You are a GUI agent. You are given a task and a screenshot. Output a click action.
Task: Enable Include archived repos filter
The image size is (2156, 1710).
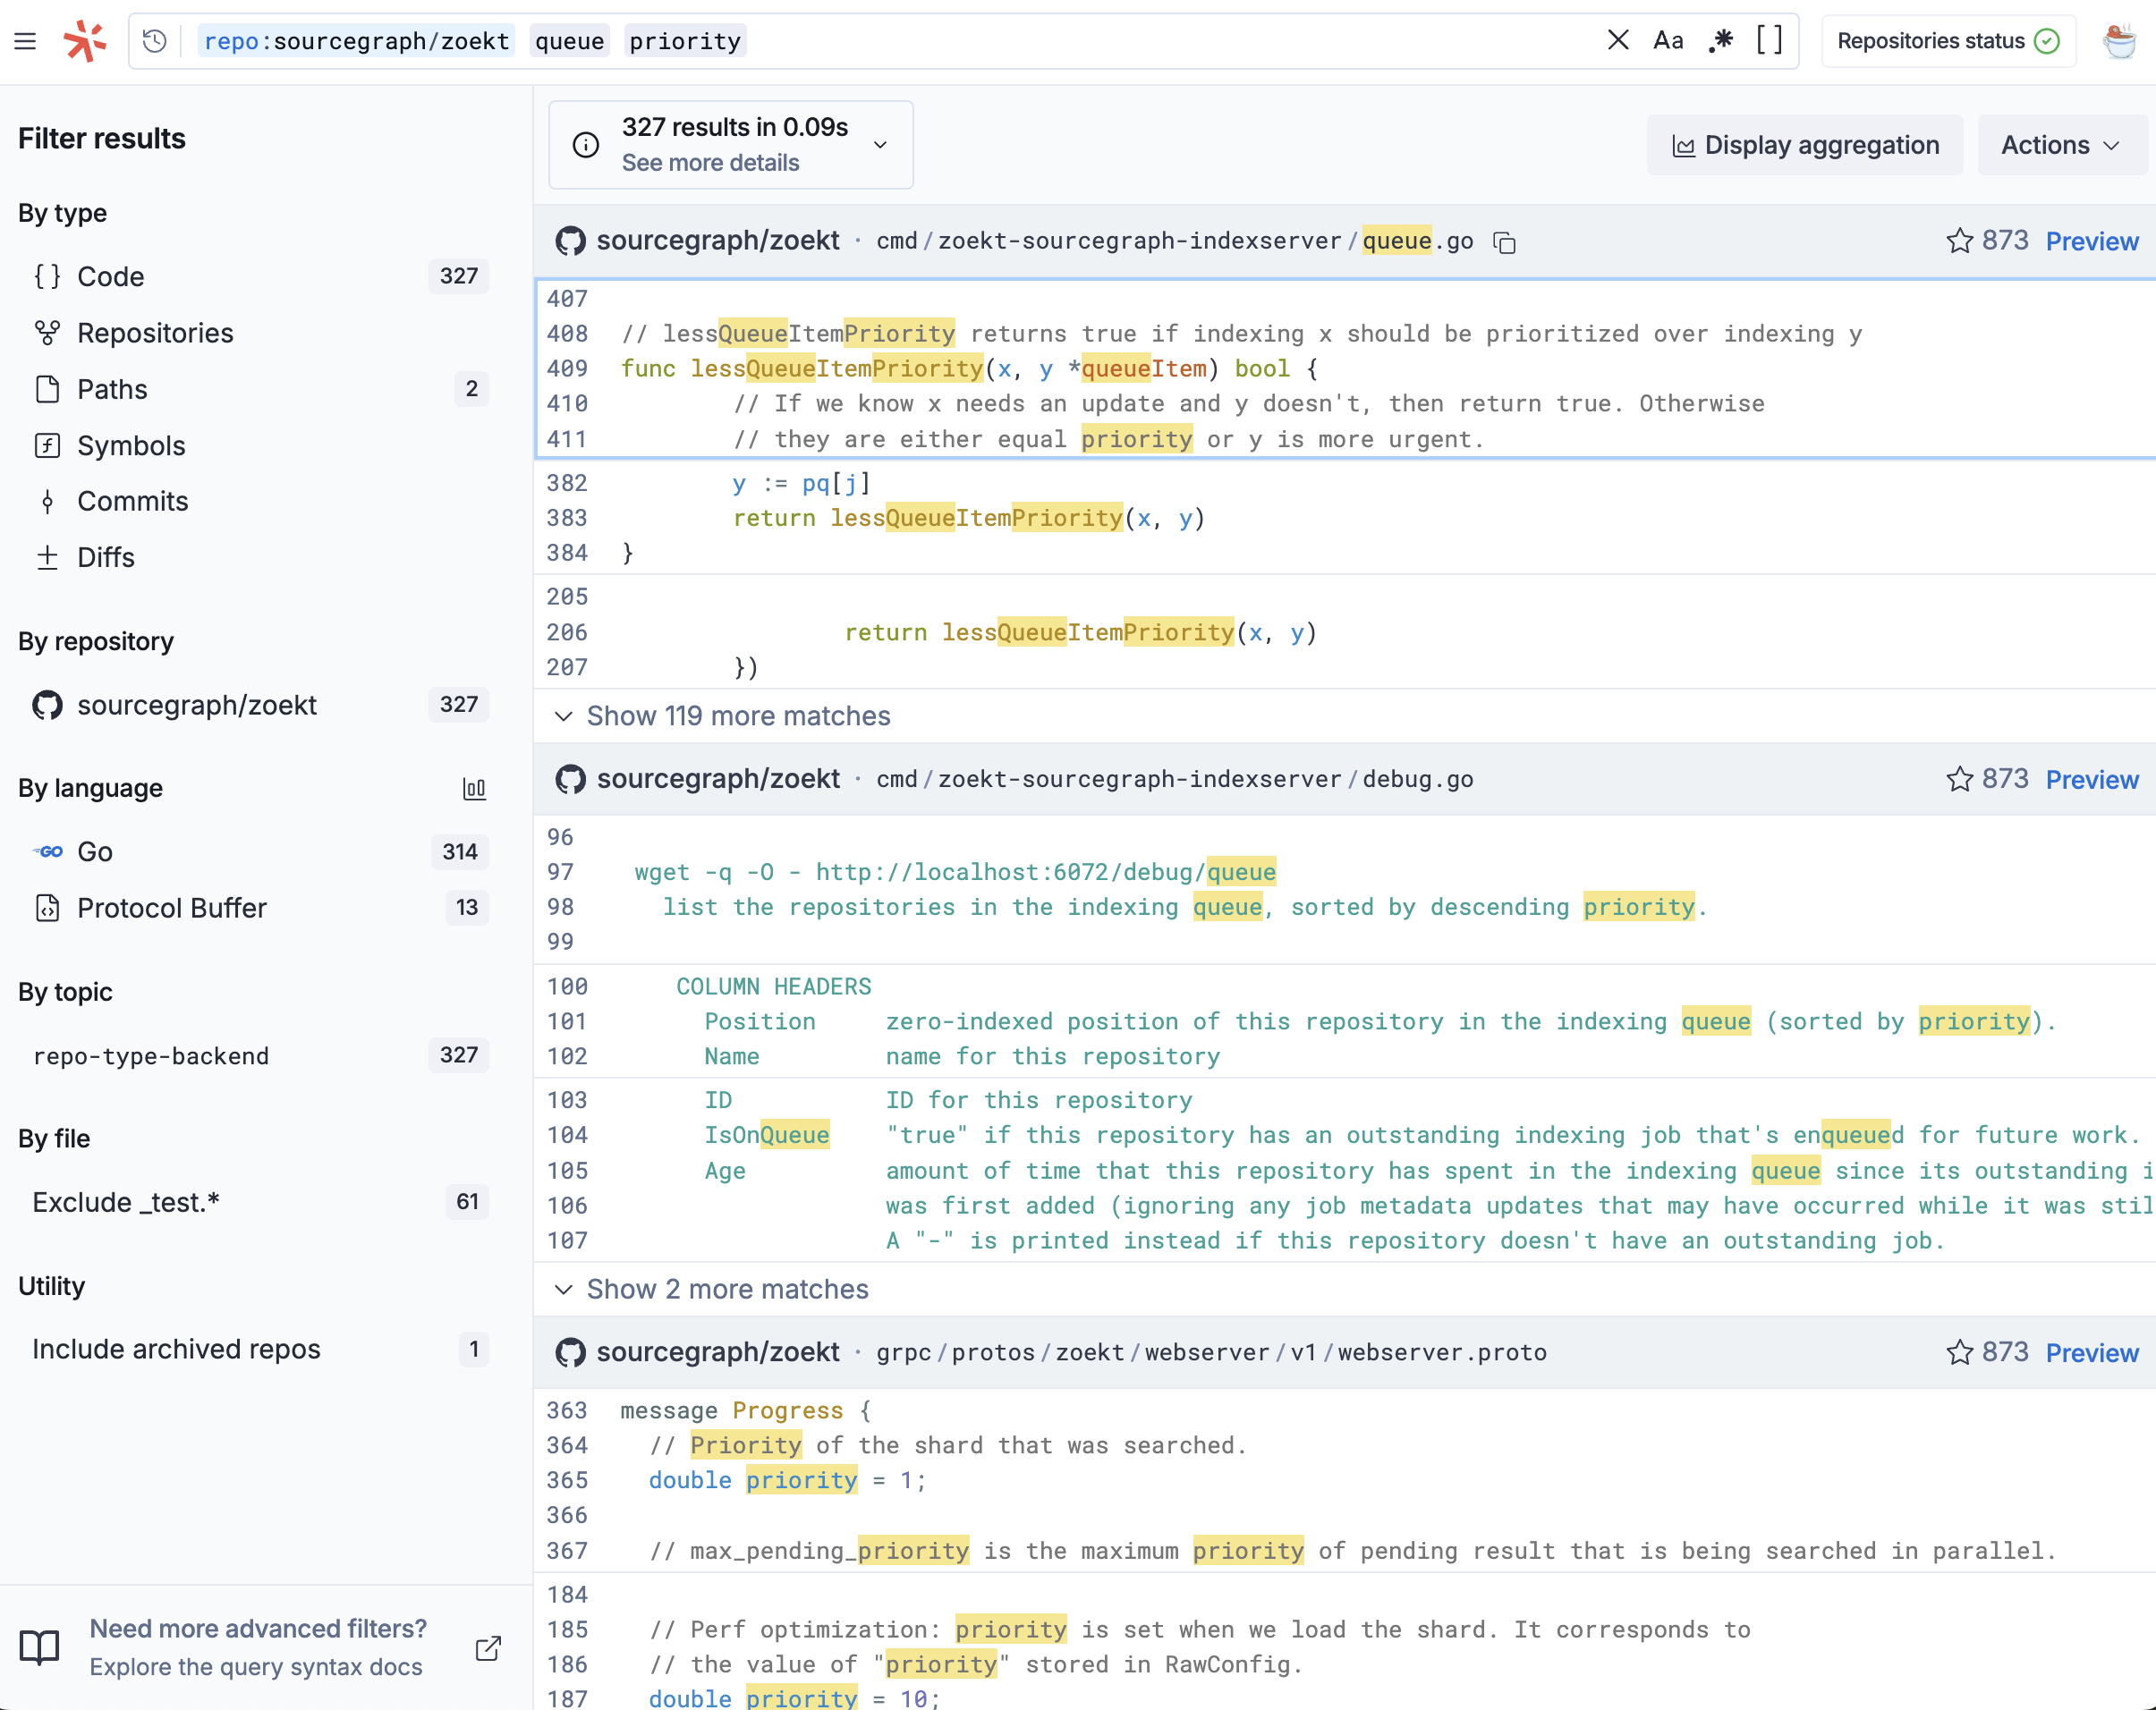(260, 1349)
